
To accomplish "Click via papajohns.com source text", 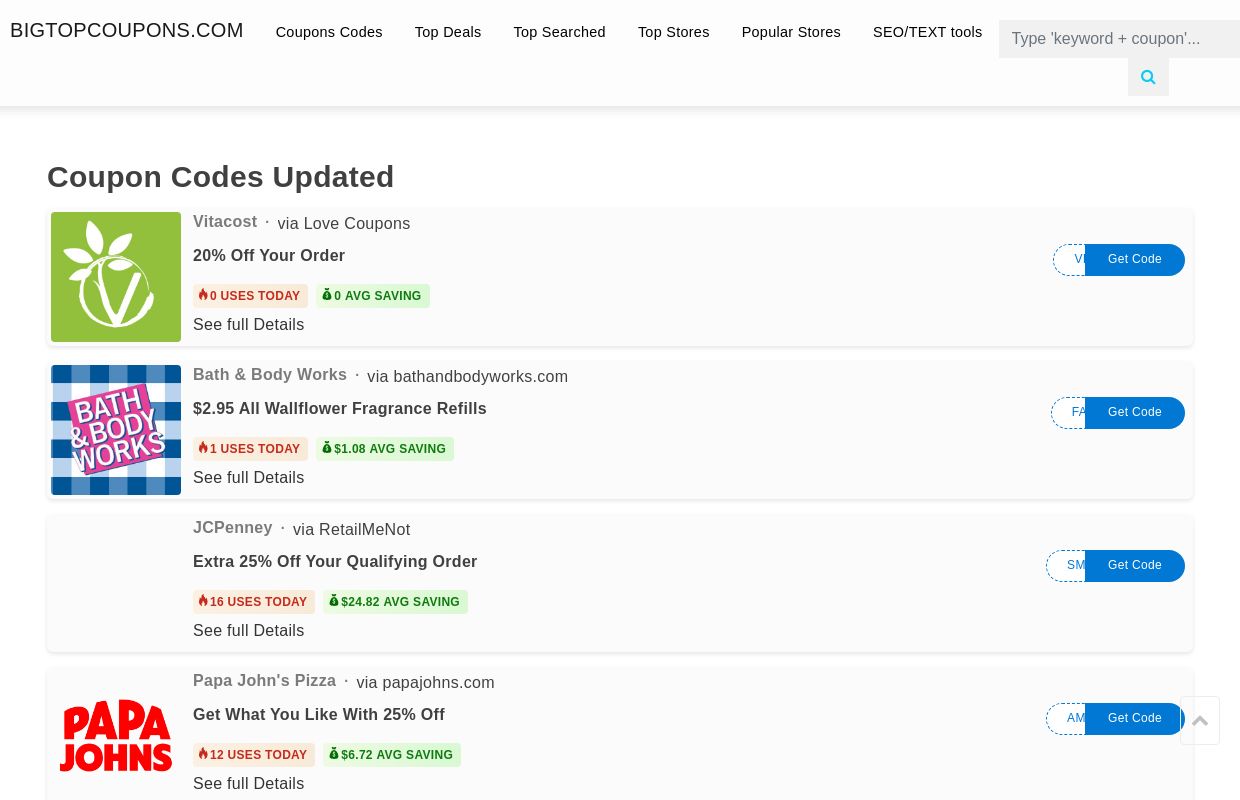I will pos(425,683).
